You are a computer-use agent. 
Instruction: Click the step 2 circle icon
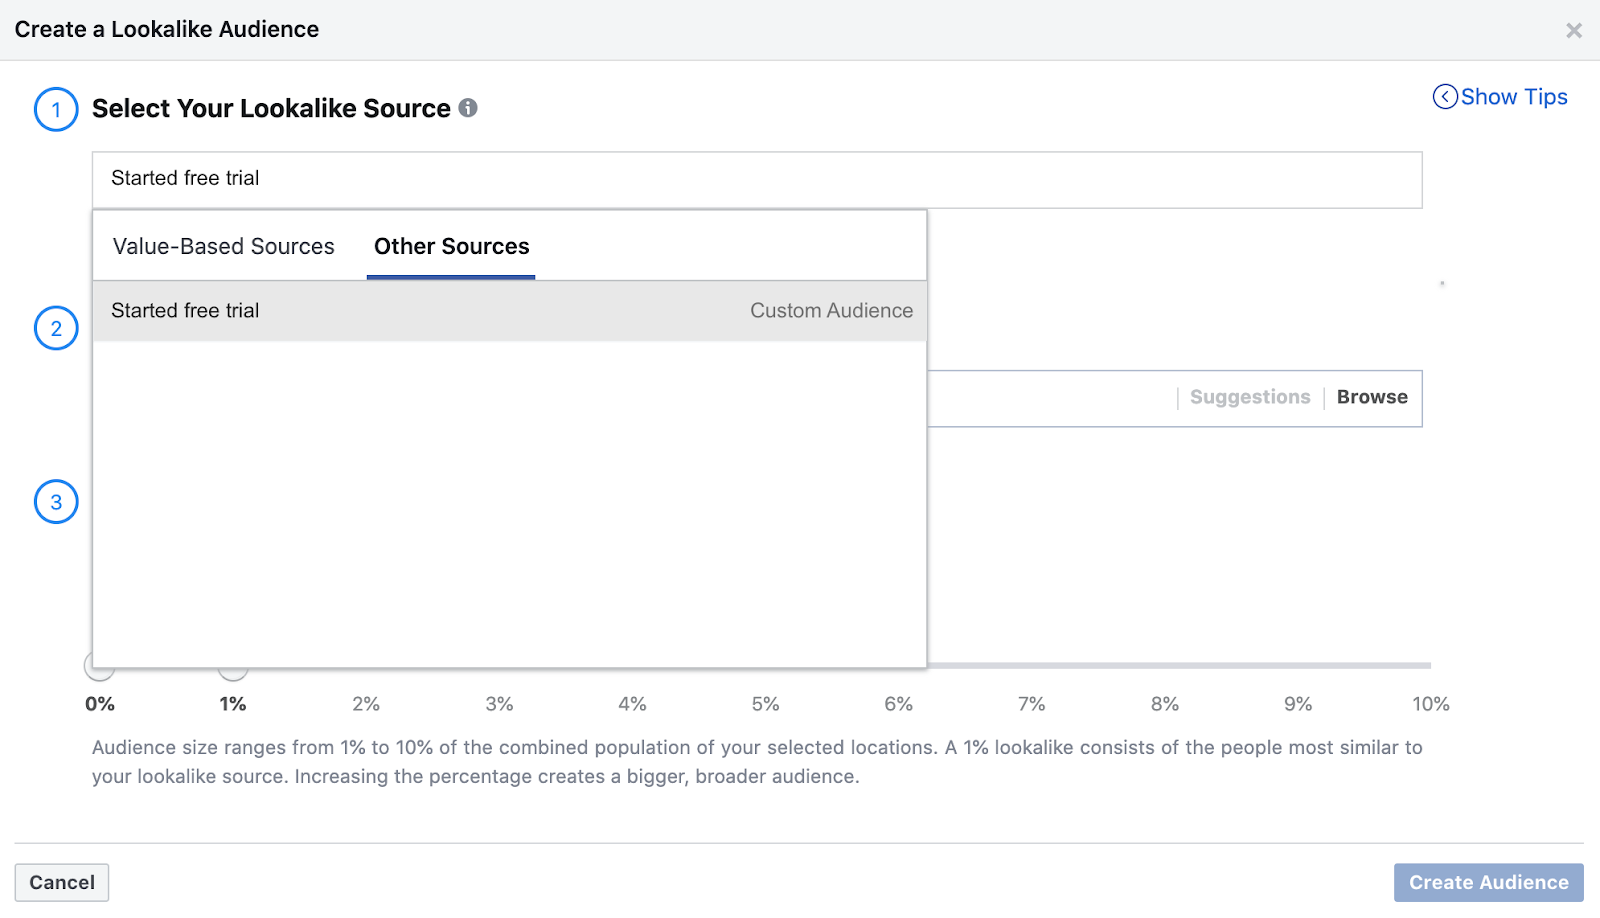tap(56, 328)
